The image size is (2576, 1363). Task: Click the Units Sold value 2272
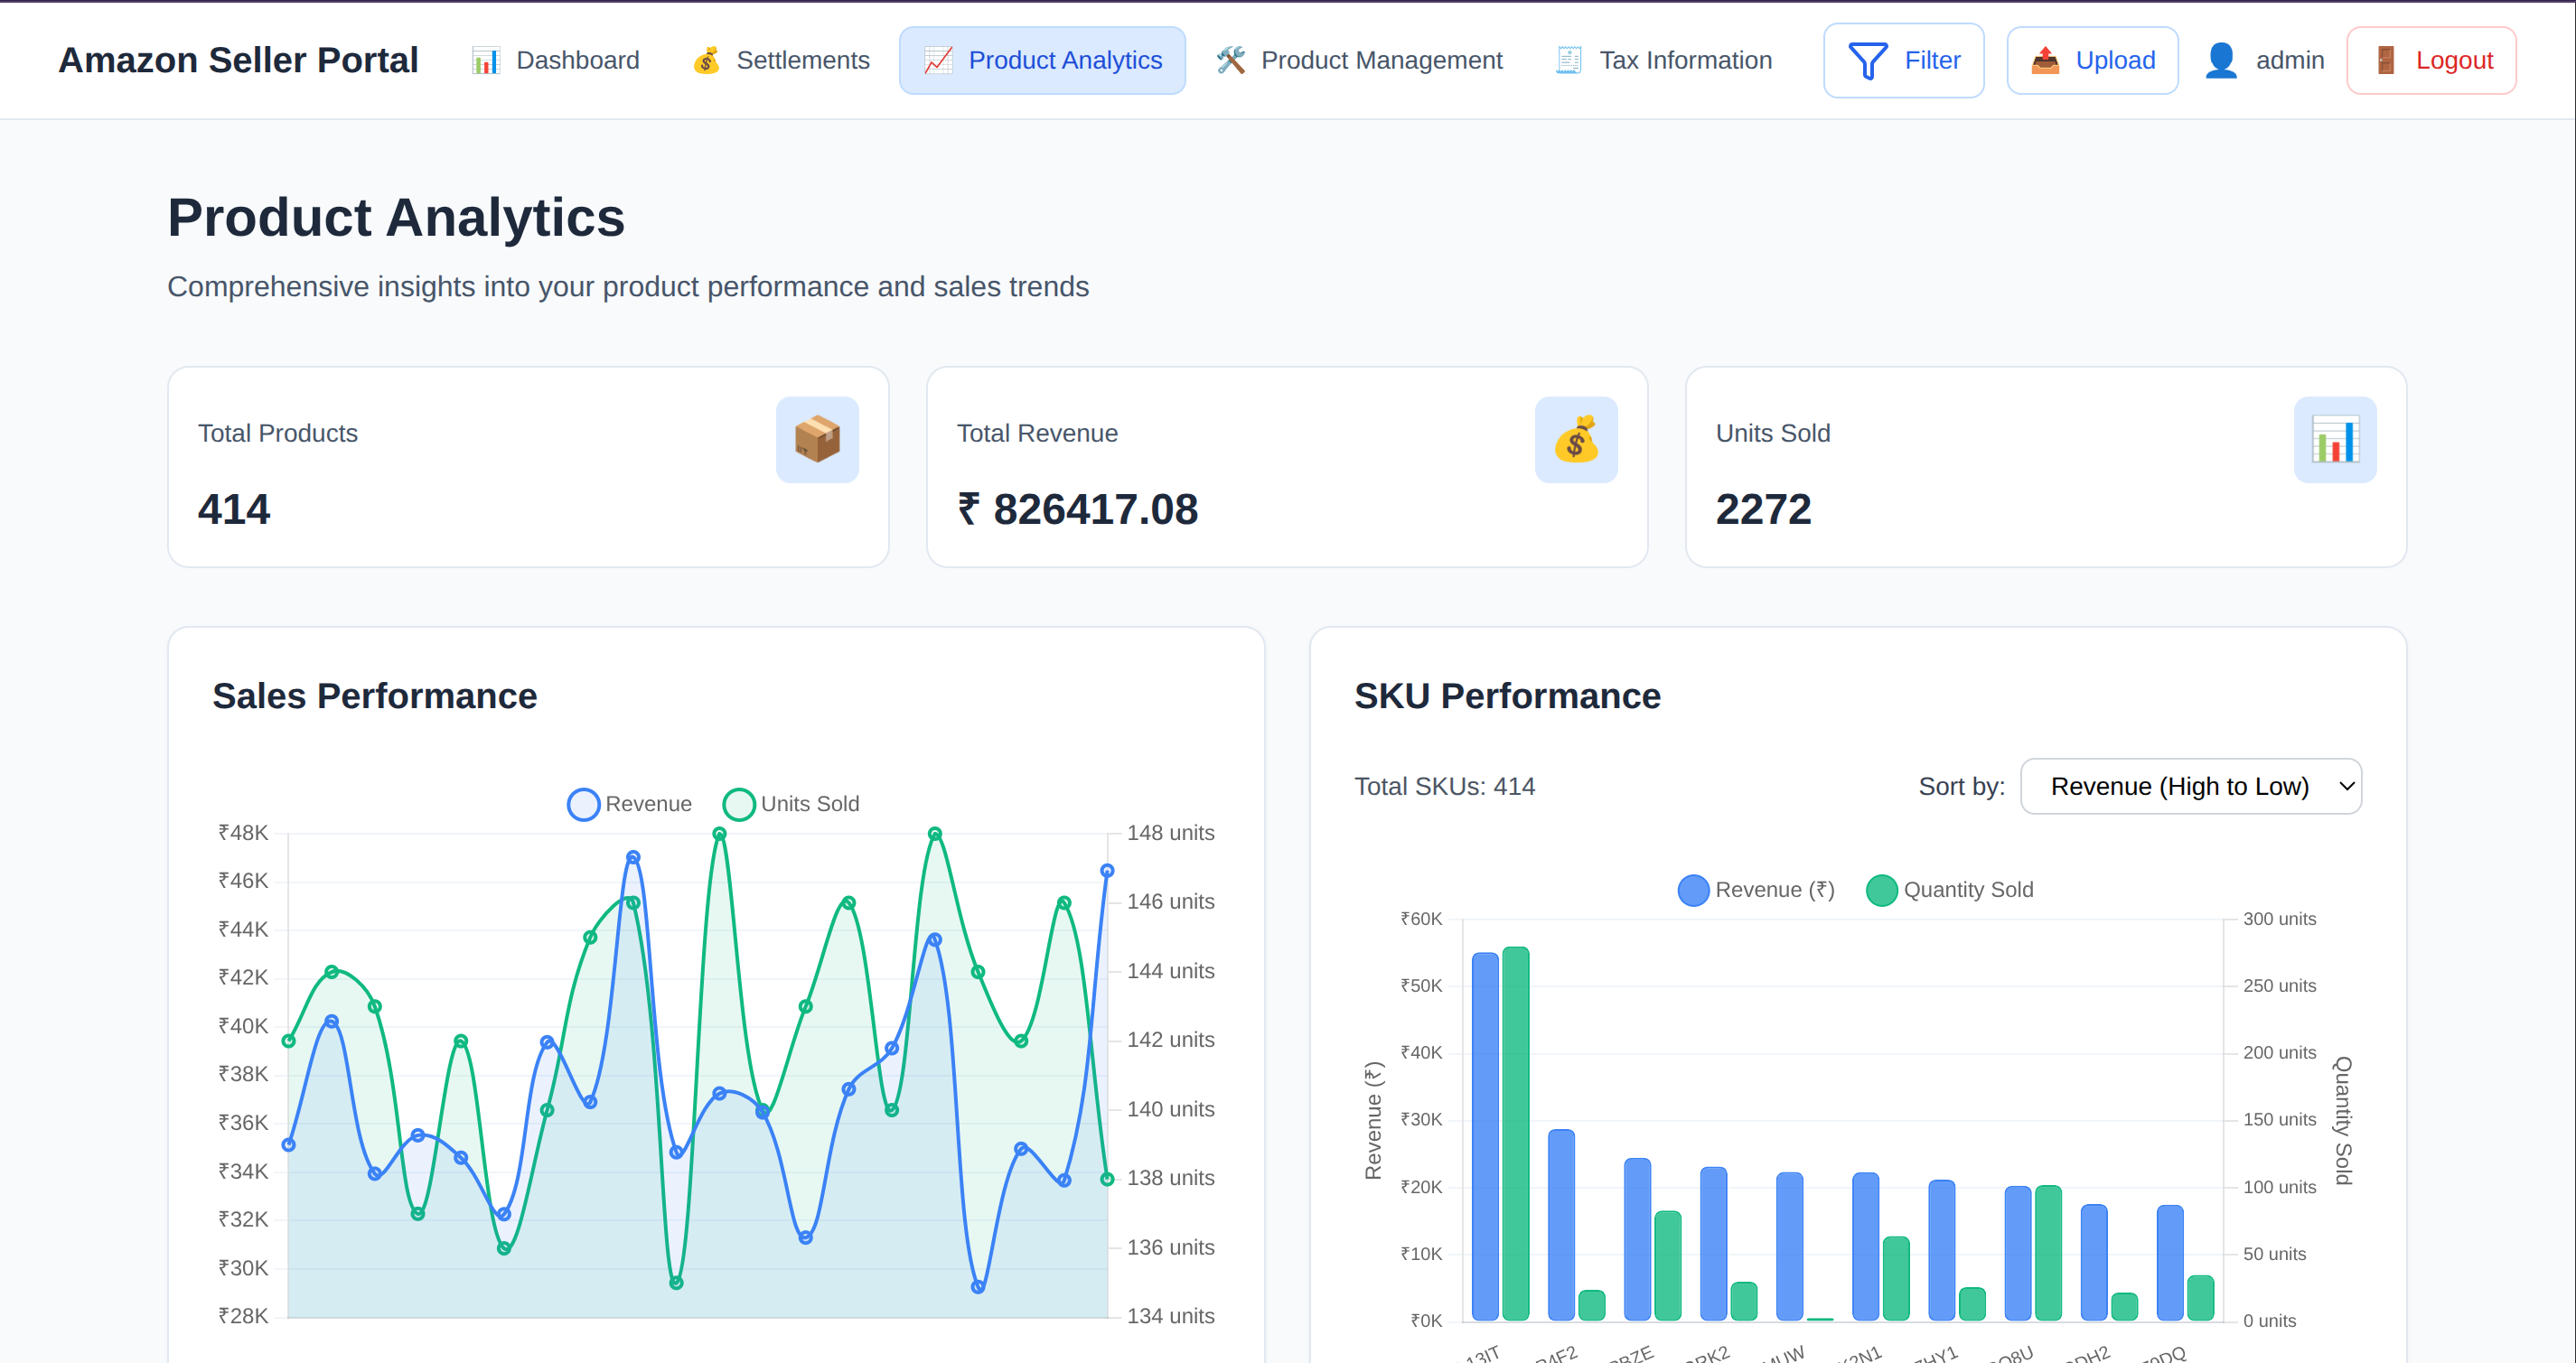point(1763,509)
